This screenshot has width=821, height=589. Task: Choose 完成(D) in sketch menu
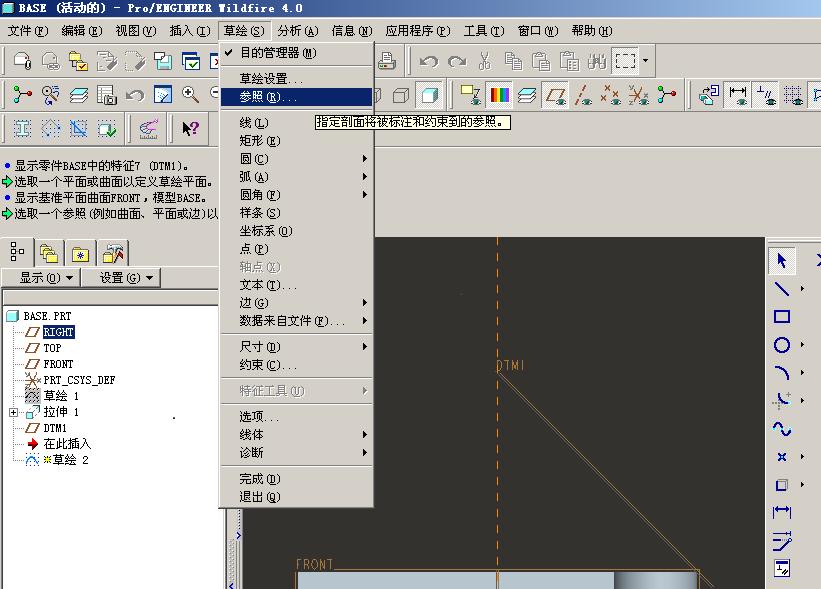pyautogui.click(x=297, y=479)
